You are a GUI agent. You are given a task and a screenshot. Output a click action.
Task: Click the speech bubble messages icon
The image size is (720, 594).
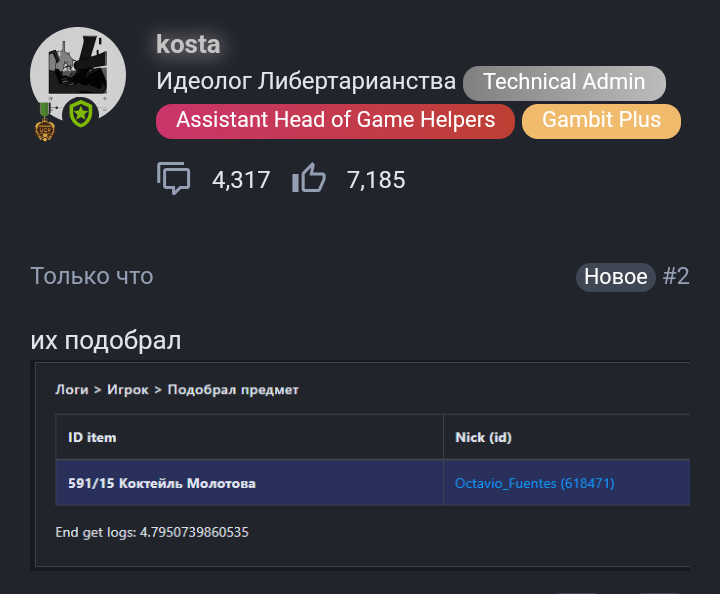coord(174,179)
